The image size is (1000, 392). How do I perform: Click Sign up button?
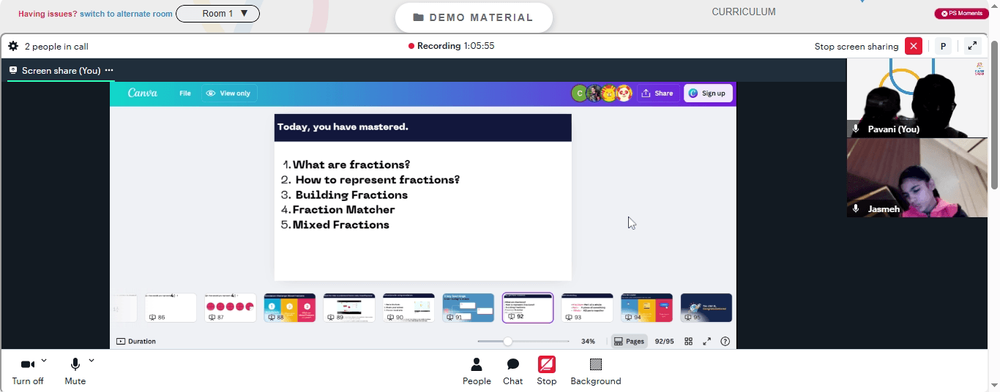pos(708,93)
